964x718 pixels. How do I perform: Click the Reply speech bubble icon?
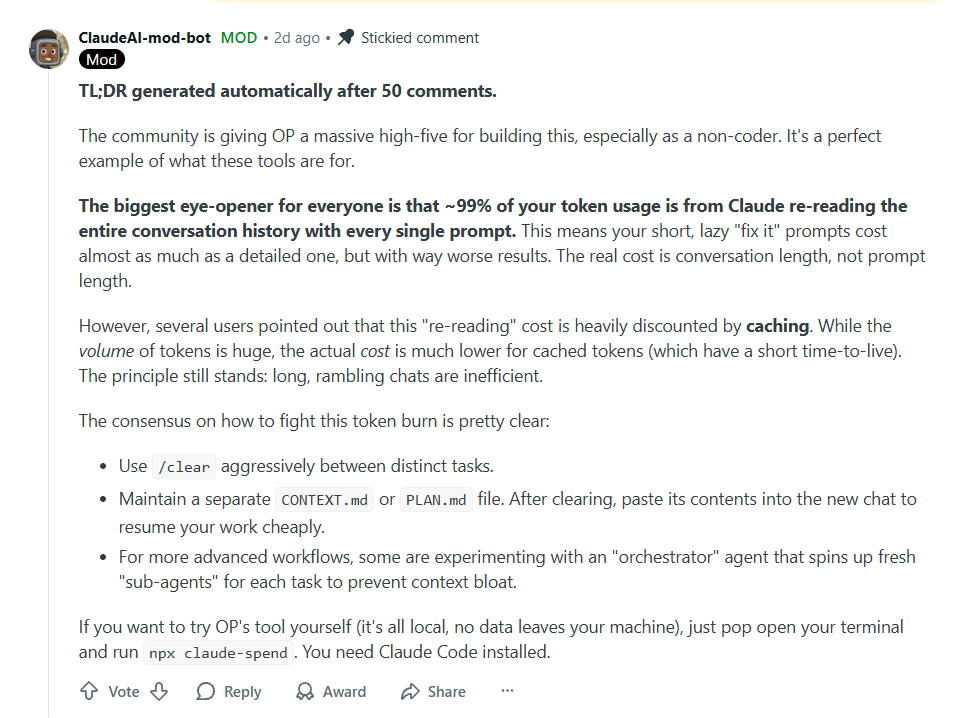click(x=203, y=691)
